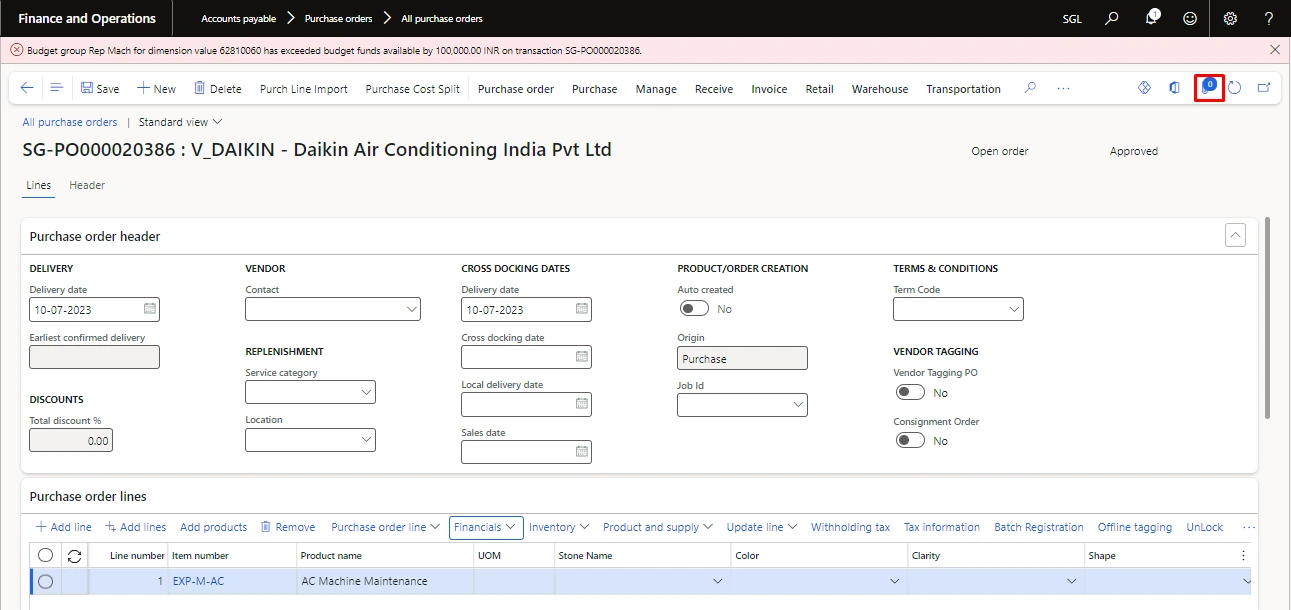Refresh the page
This screenshot has height=610, width=1291.
(1235, 88)
